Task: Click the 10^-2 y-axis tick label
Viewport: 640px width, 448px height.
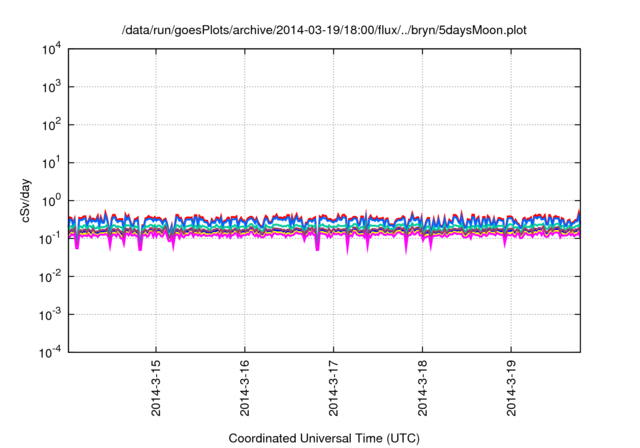Action: tap(49, 276)
